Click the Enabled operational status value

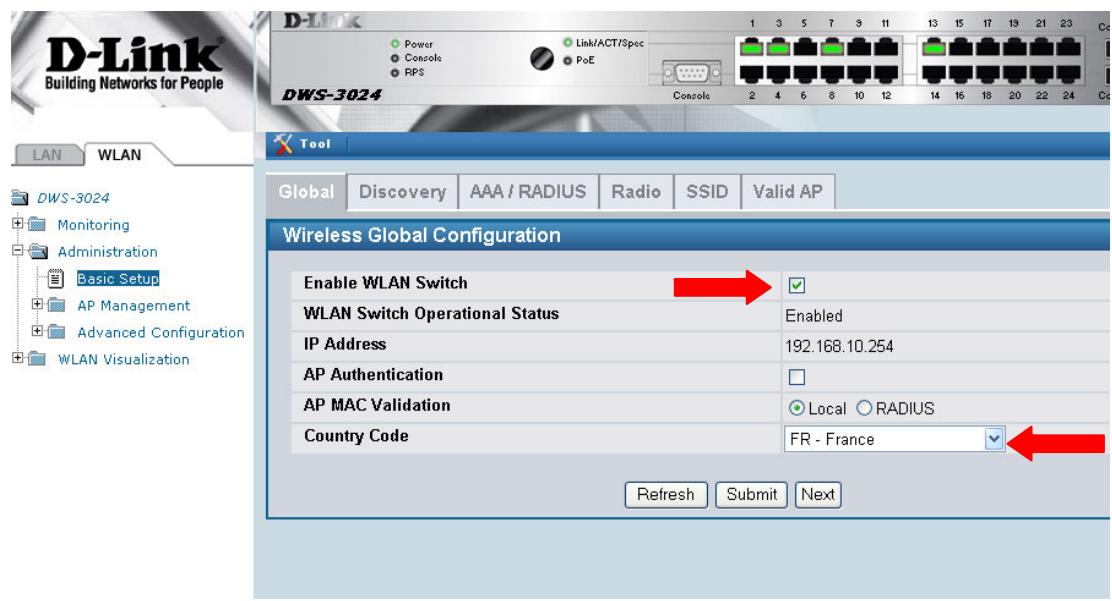813,316
